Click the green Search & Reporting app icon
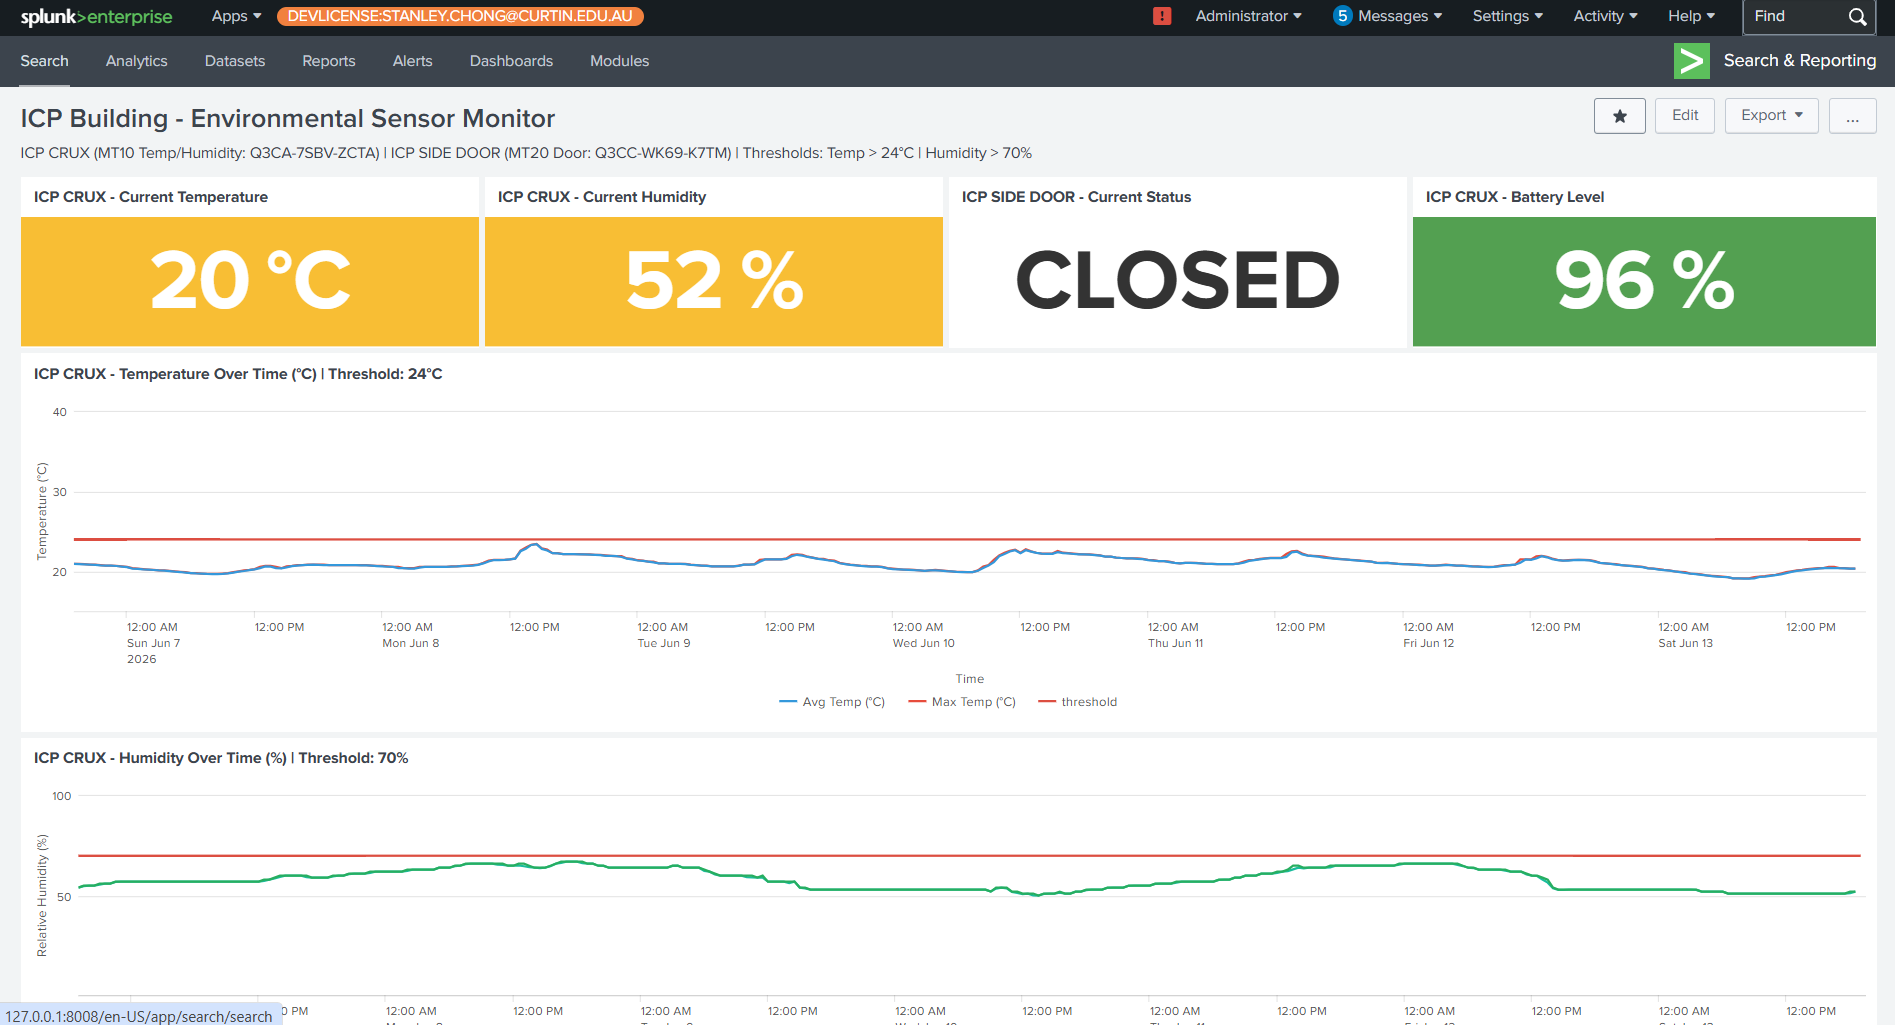 1692,61
